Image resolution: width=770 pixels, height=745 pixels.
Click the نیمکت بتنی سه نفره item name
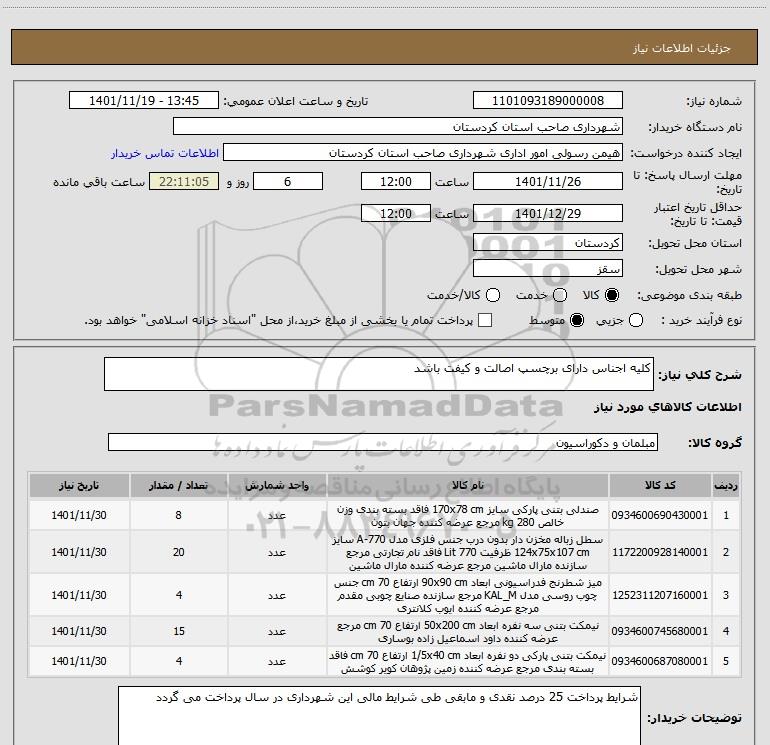click(x=468, y=632)
